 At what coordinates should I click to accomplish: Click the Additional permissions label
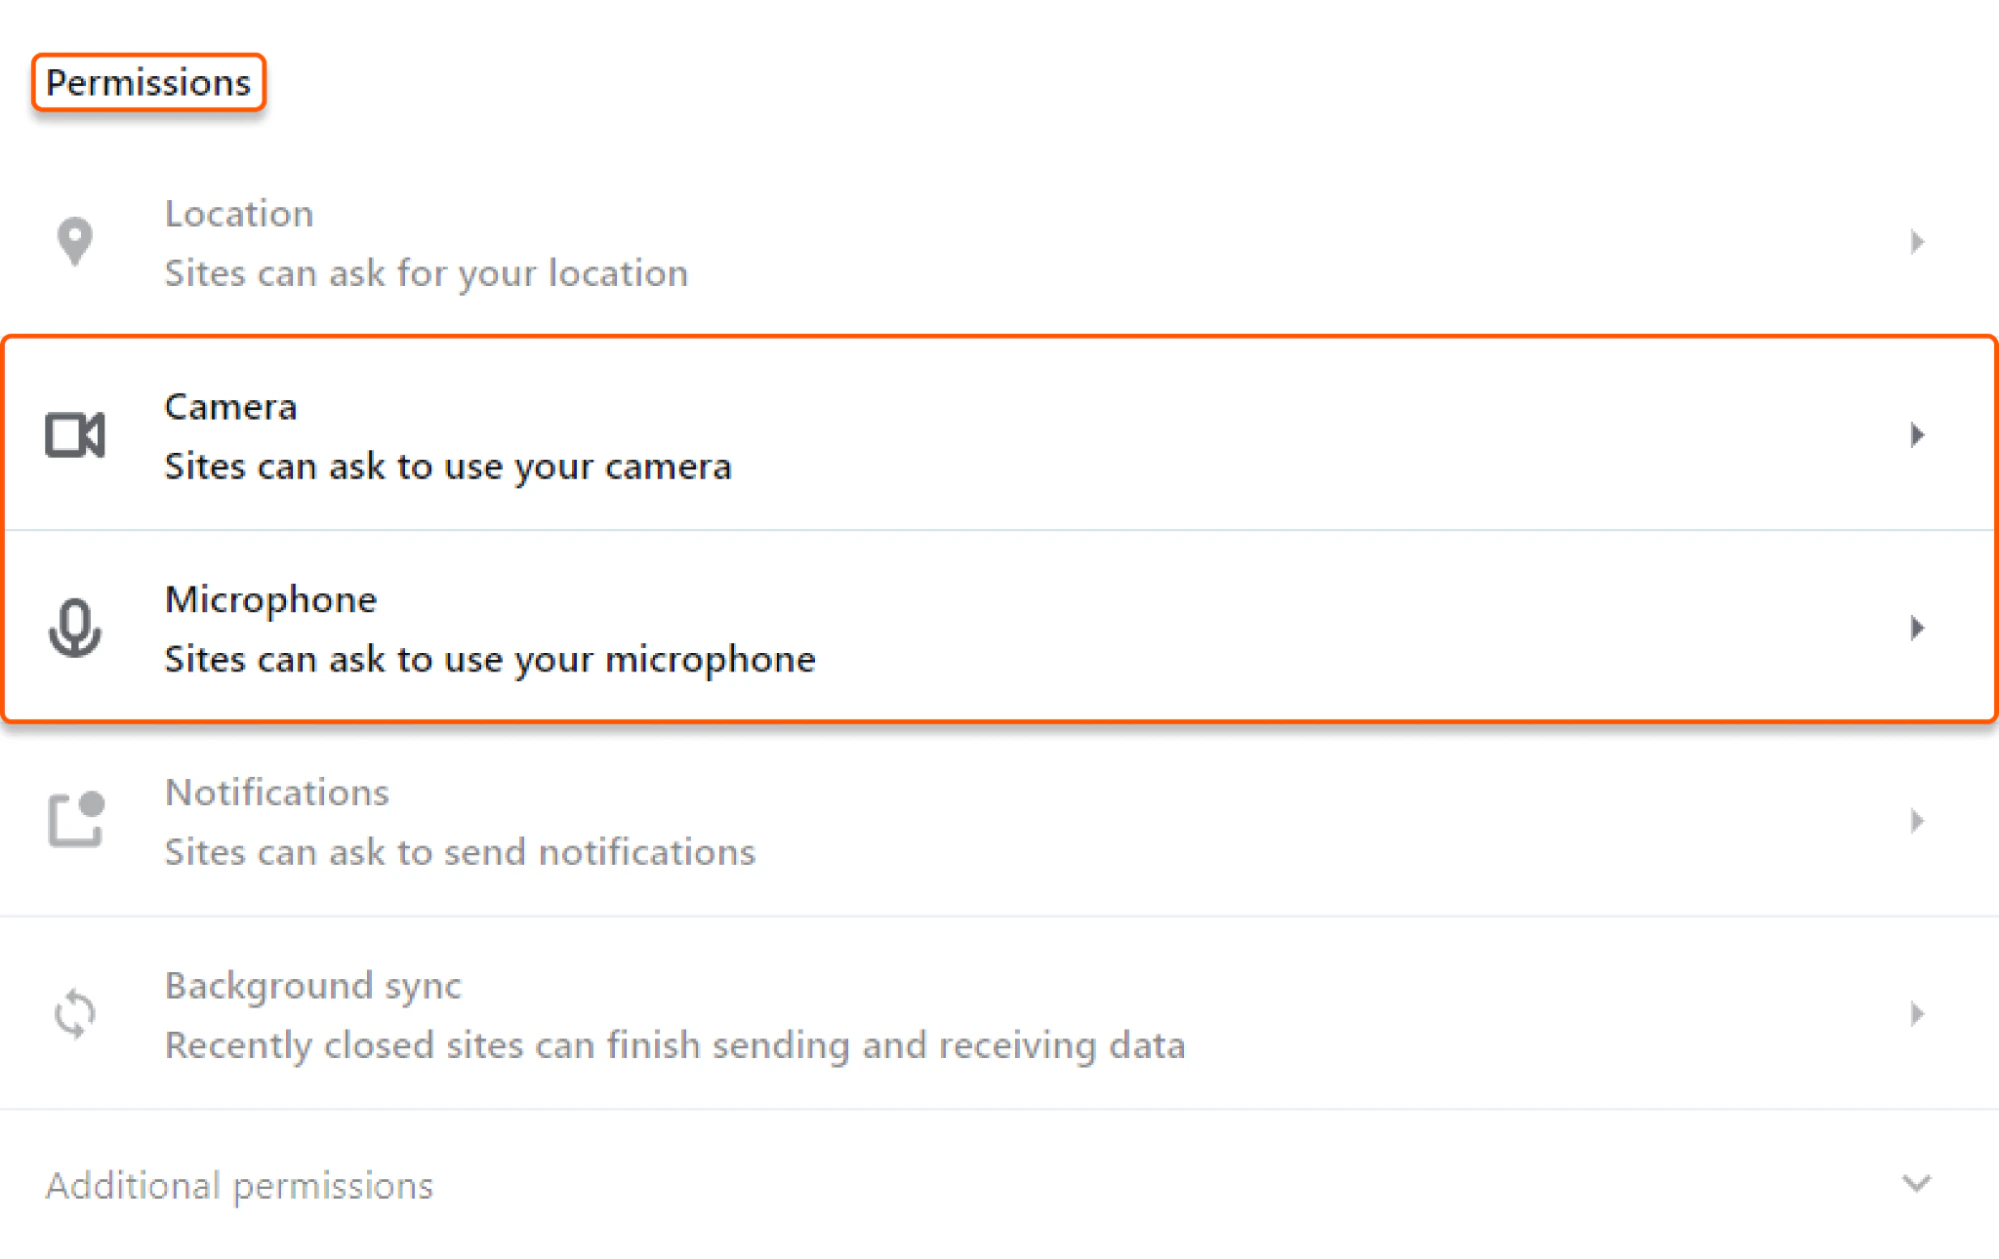click(240, 1185)
